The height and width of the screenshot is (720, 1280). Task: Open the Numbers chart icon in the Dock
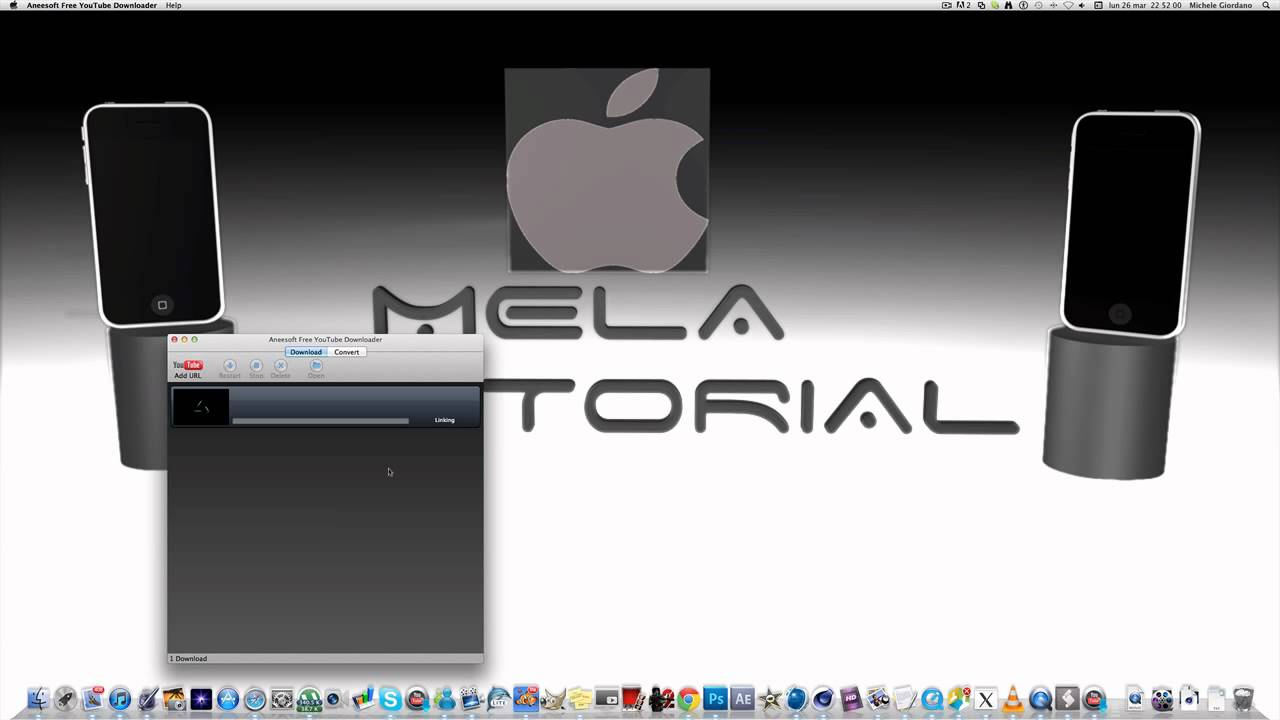pos(363,698)
